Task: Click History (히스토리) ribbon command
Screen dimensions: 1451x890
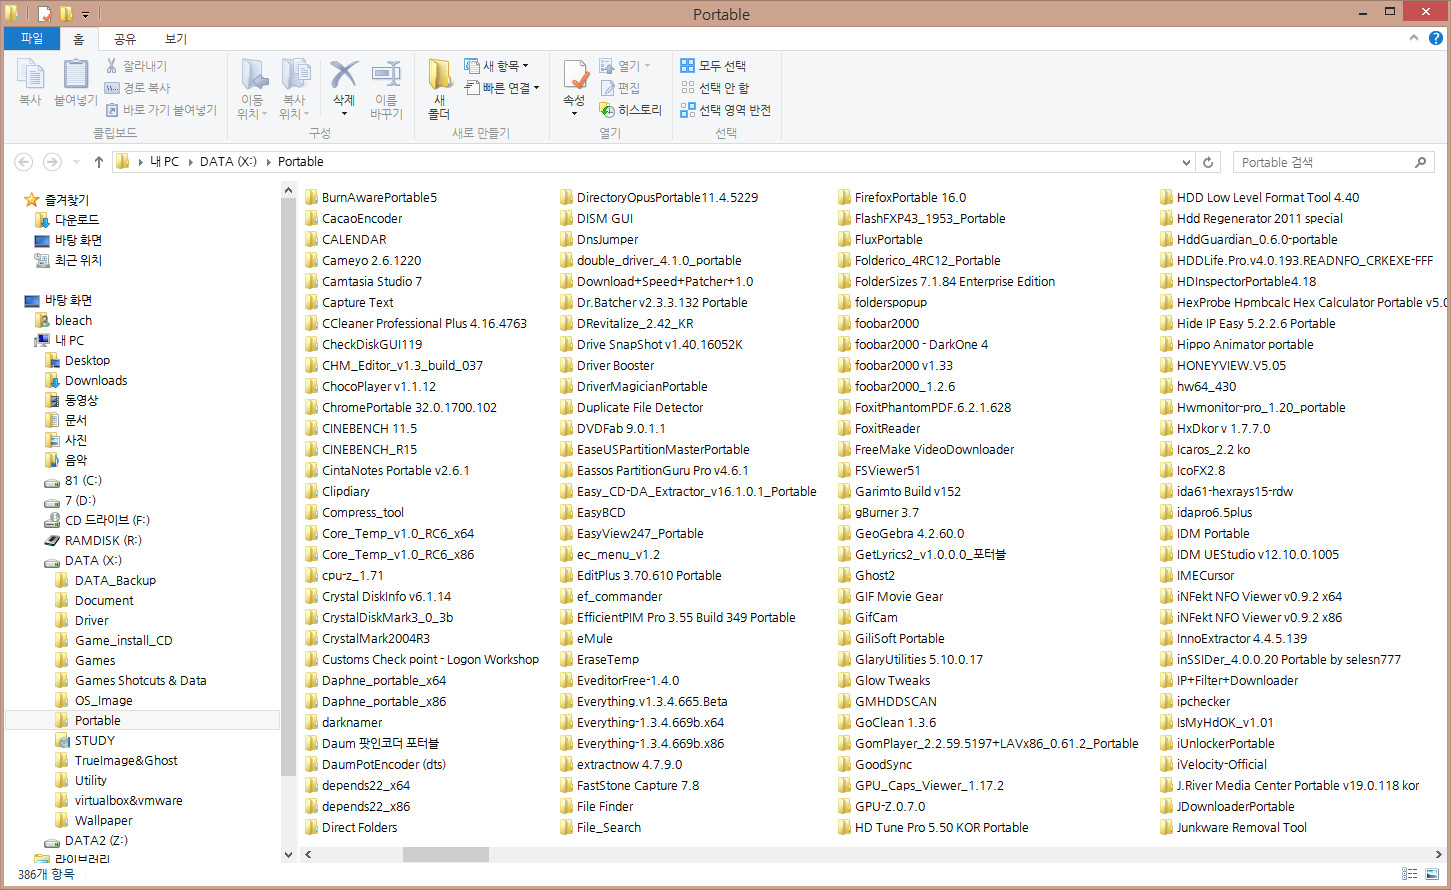Action: [x=630, y=110]
